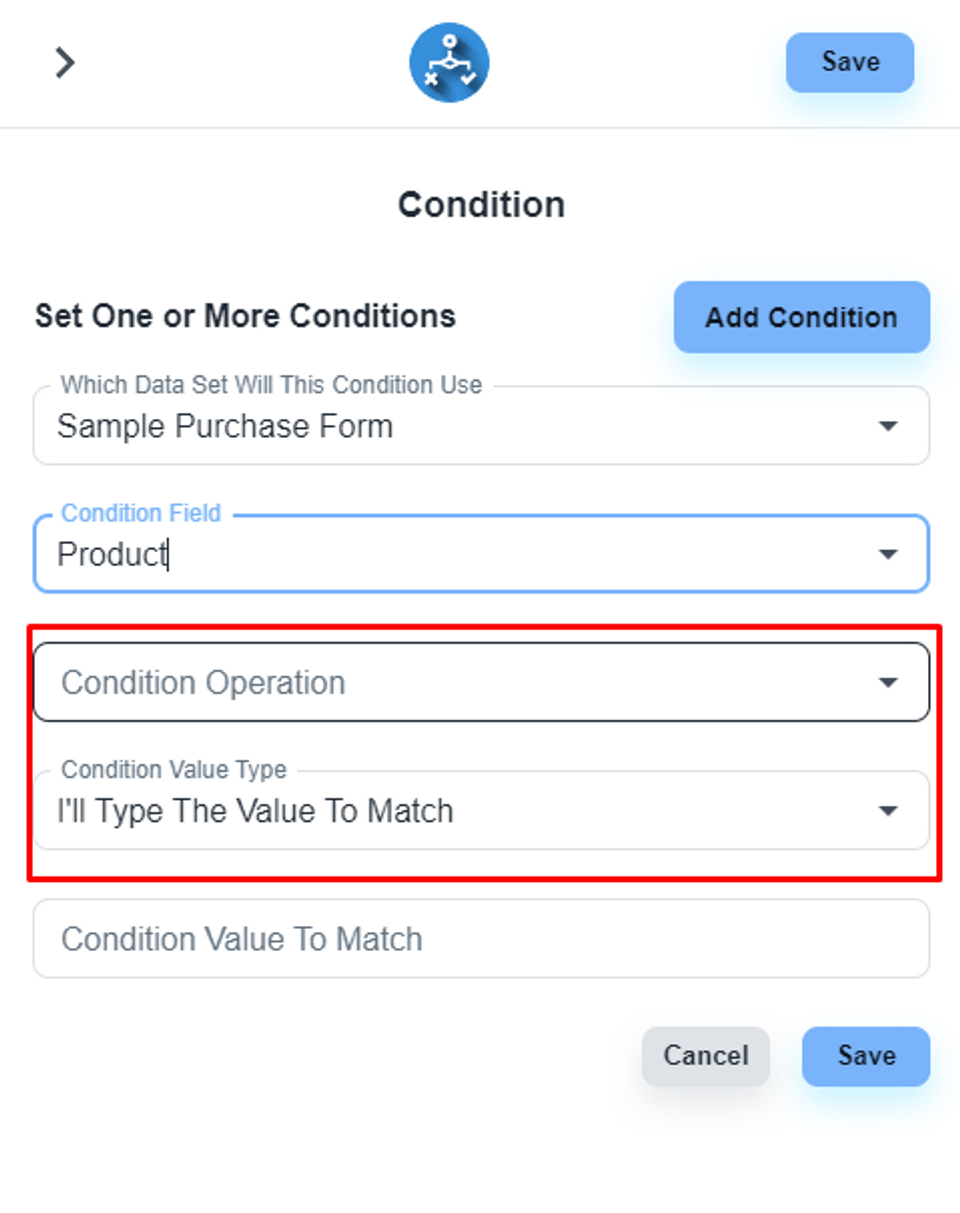
Task: Click the Condition heading title
Action: (x=481, y=205)
